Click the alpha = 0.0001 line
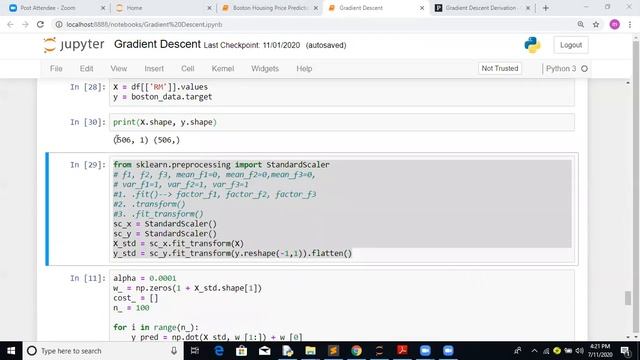This screenshot has height=360, width=640. pyautogui.click(x=145, y=278)
